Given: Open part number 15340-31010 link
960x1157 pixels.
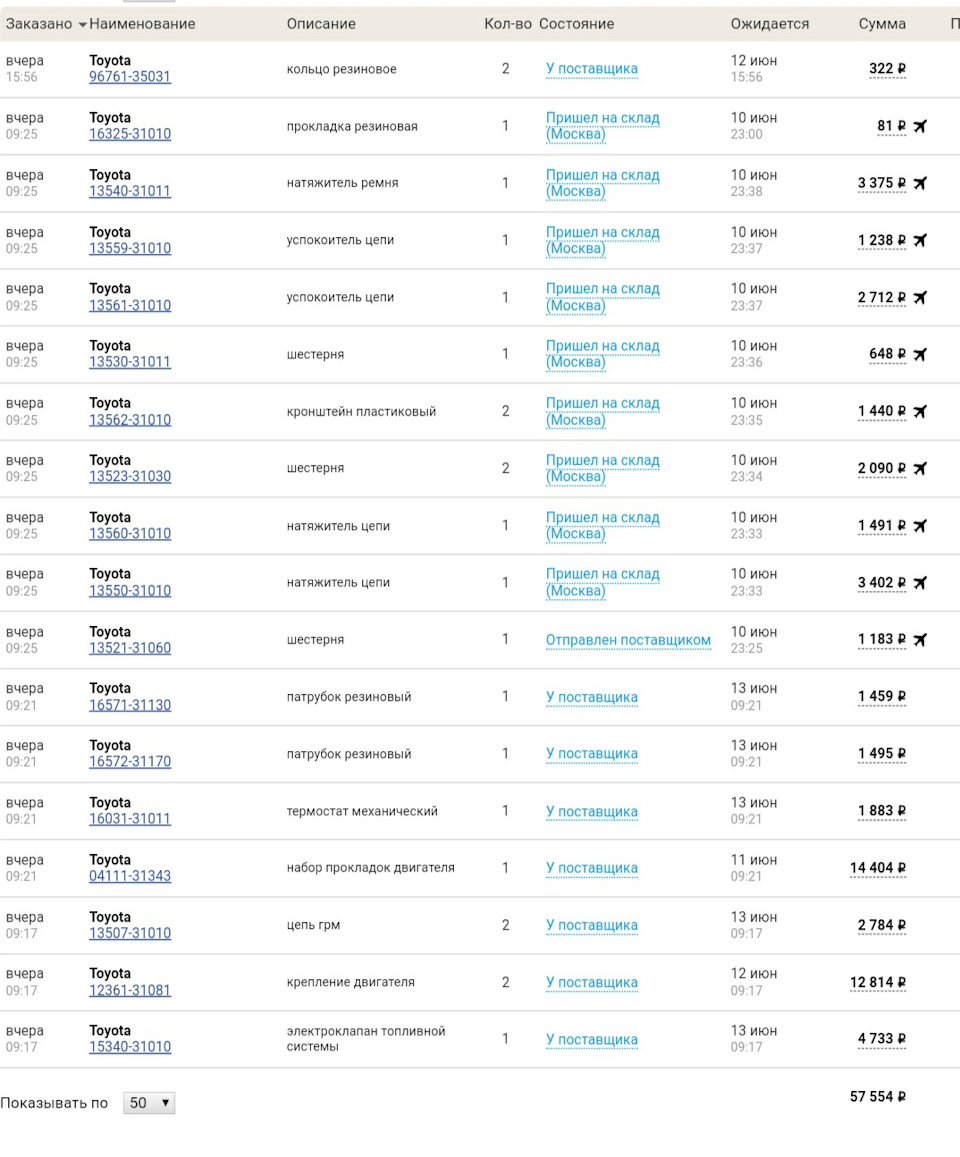Looking at the screenshot, I should [x=130, y=1047].
